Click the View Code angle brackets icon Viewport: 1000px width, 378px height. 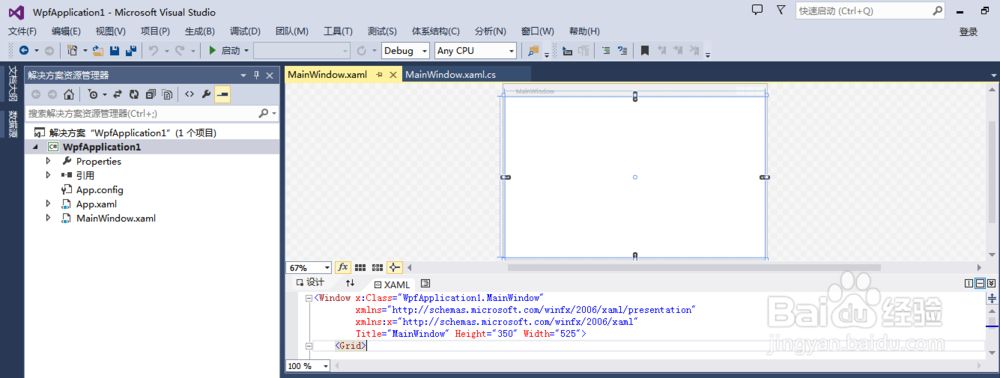(x=189, y=94)
